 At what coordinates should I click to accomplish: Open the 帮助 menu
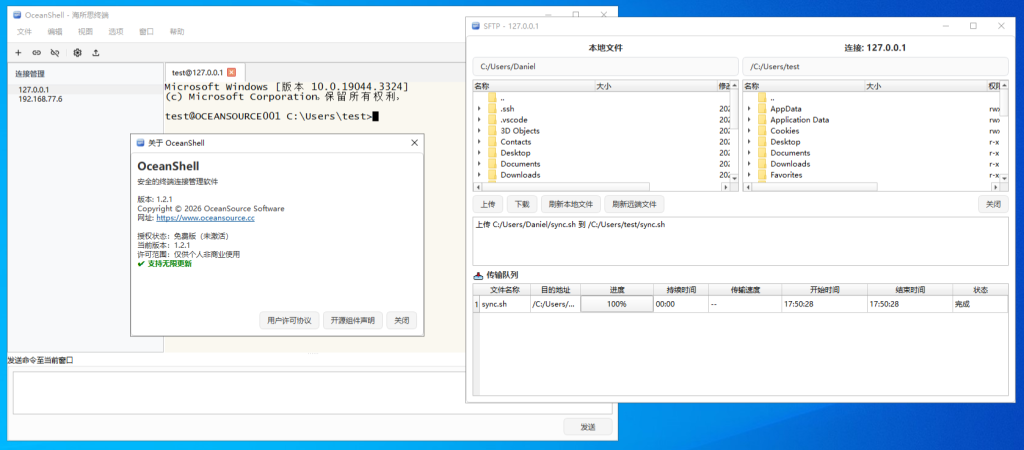pos(176,31)
